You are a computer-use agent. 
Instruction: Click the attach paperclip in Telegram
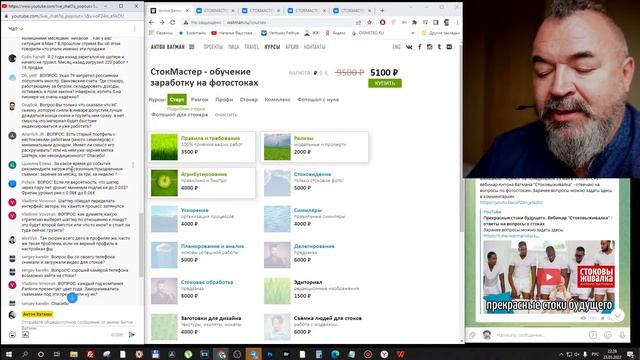click(473, 335)
